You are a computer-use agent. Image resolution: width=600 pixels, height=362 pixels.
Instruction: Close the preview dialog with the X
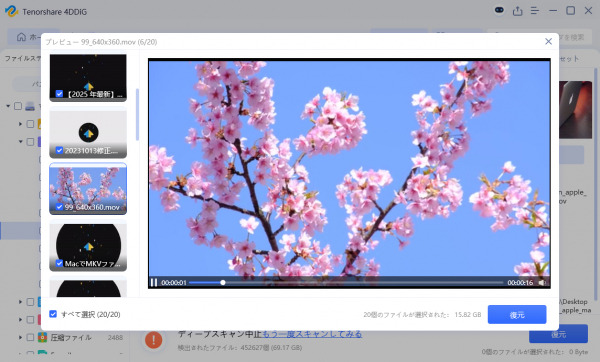548,41
